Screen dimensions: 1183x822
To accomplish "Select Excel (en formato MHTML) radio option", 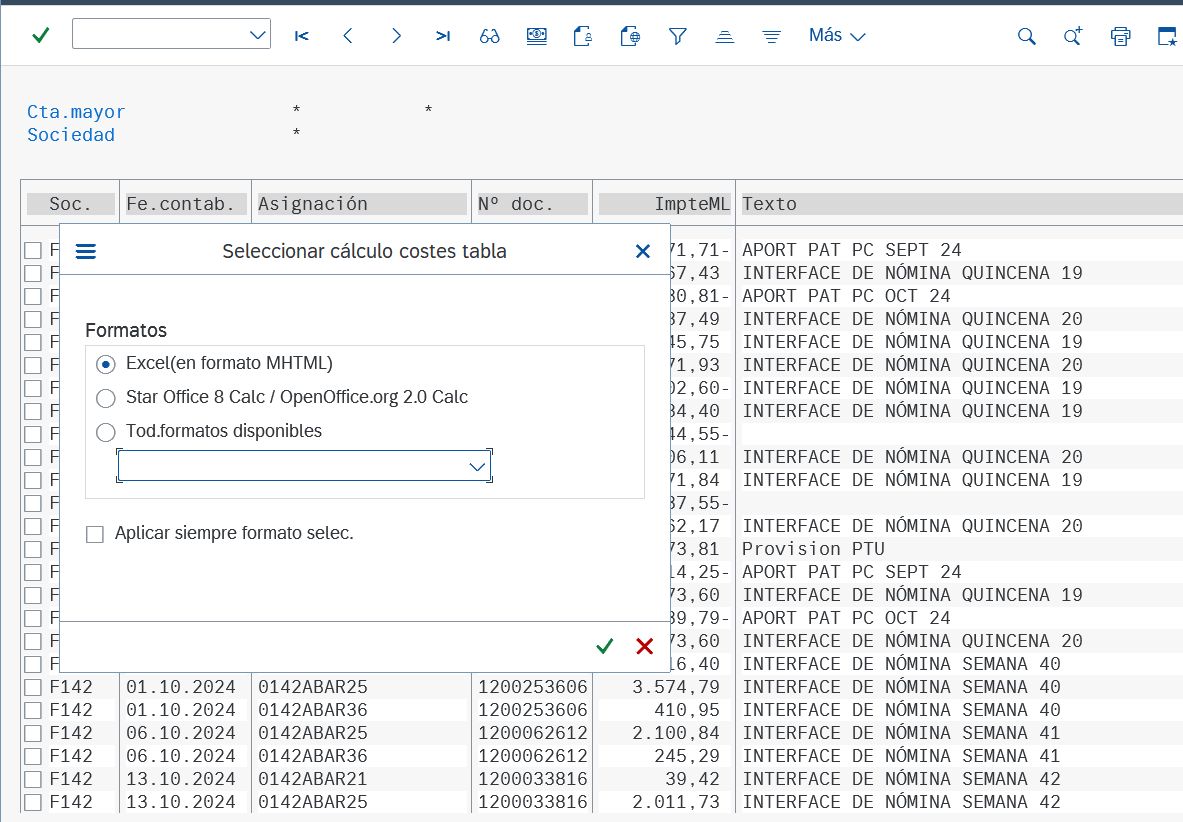I will point(106,363).
